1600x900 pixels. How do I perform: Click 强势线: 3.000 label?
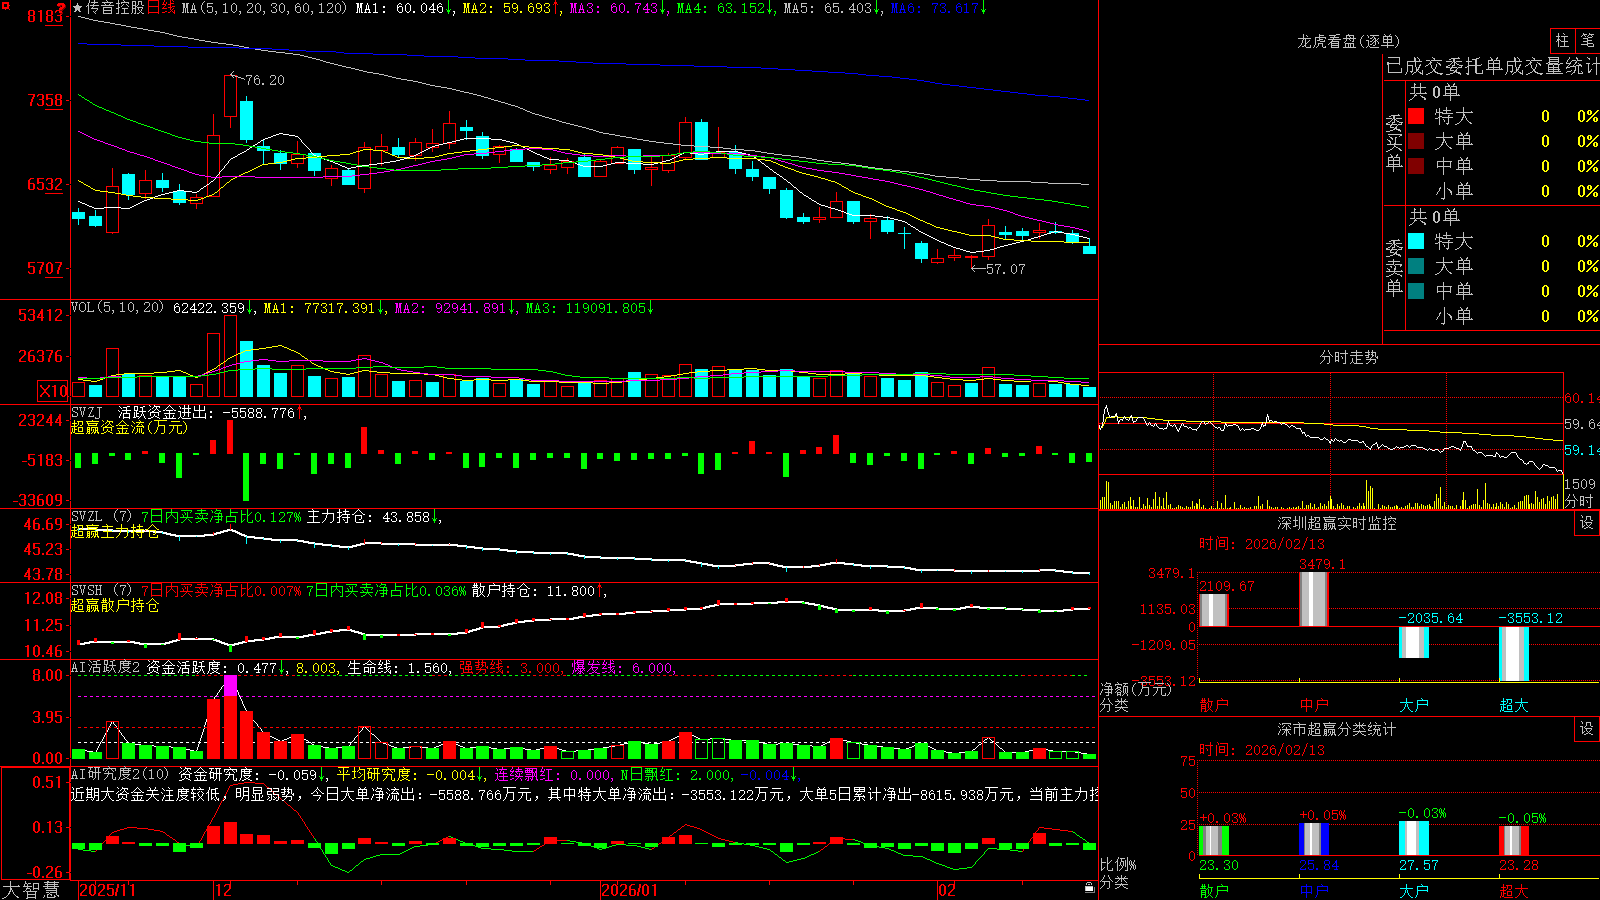511,668
